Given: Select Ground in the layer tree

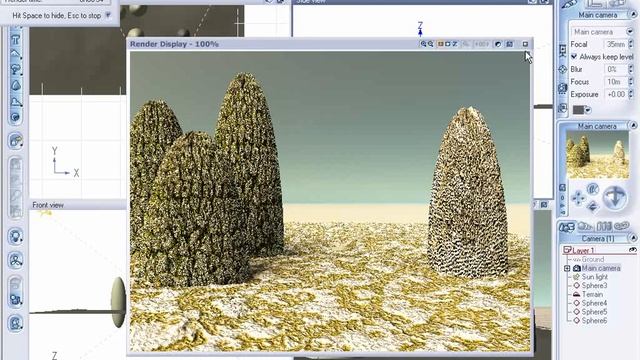Looking at the screenshot, I should (592, 259).
